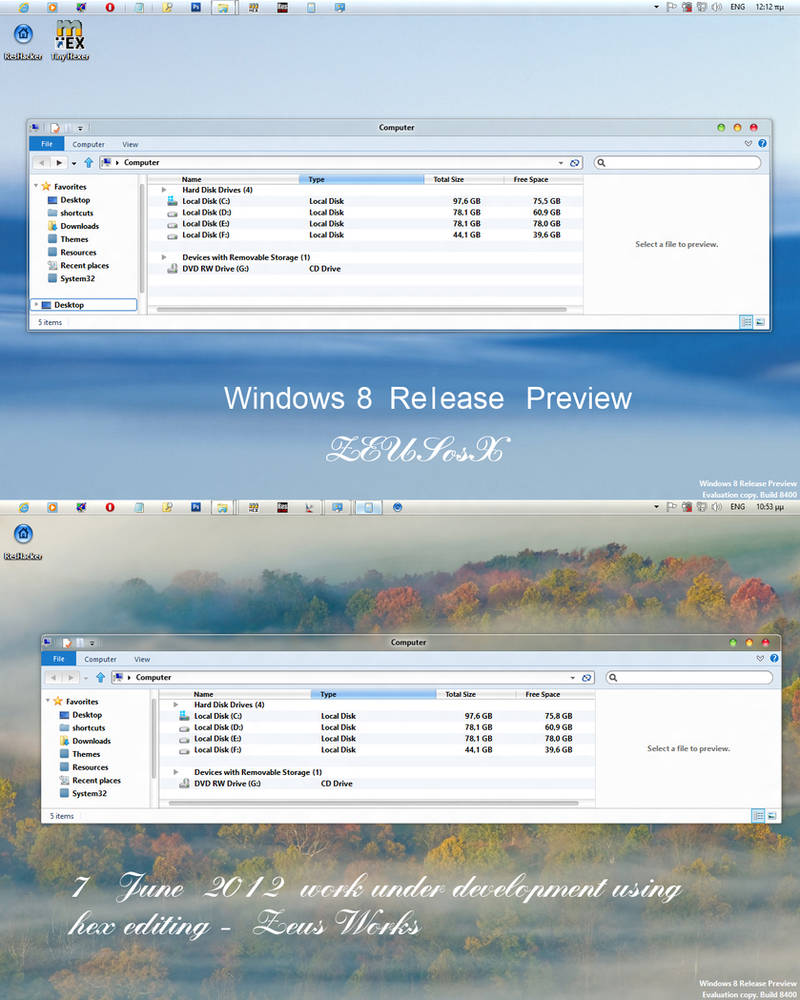Open address bar history dropdown, upper window
This screenshot has height=1000, width=800.
561,163
